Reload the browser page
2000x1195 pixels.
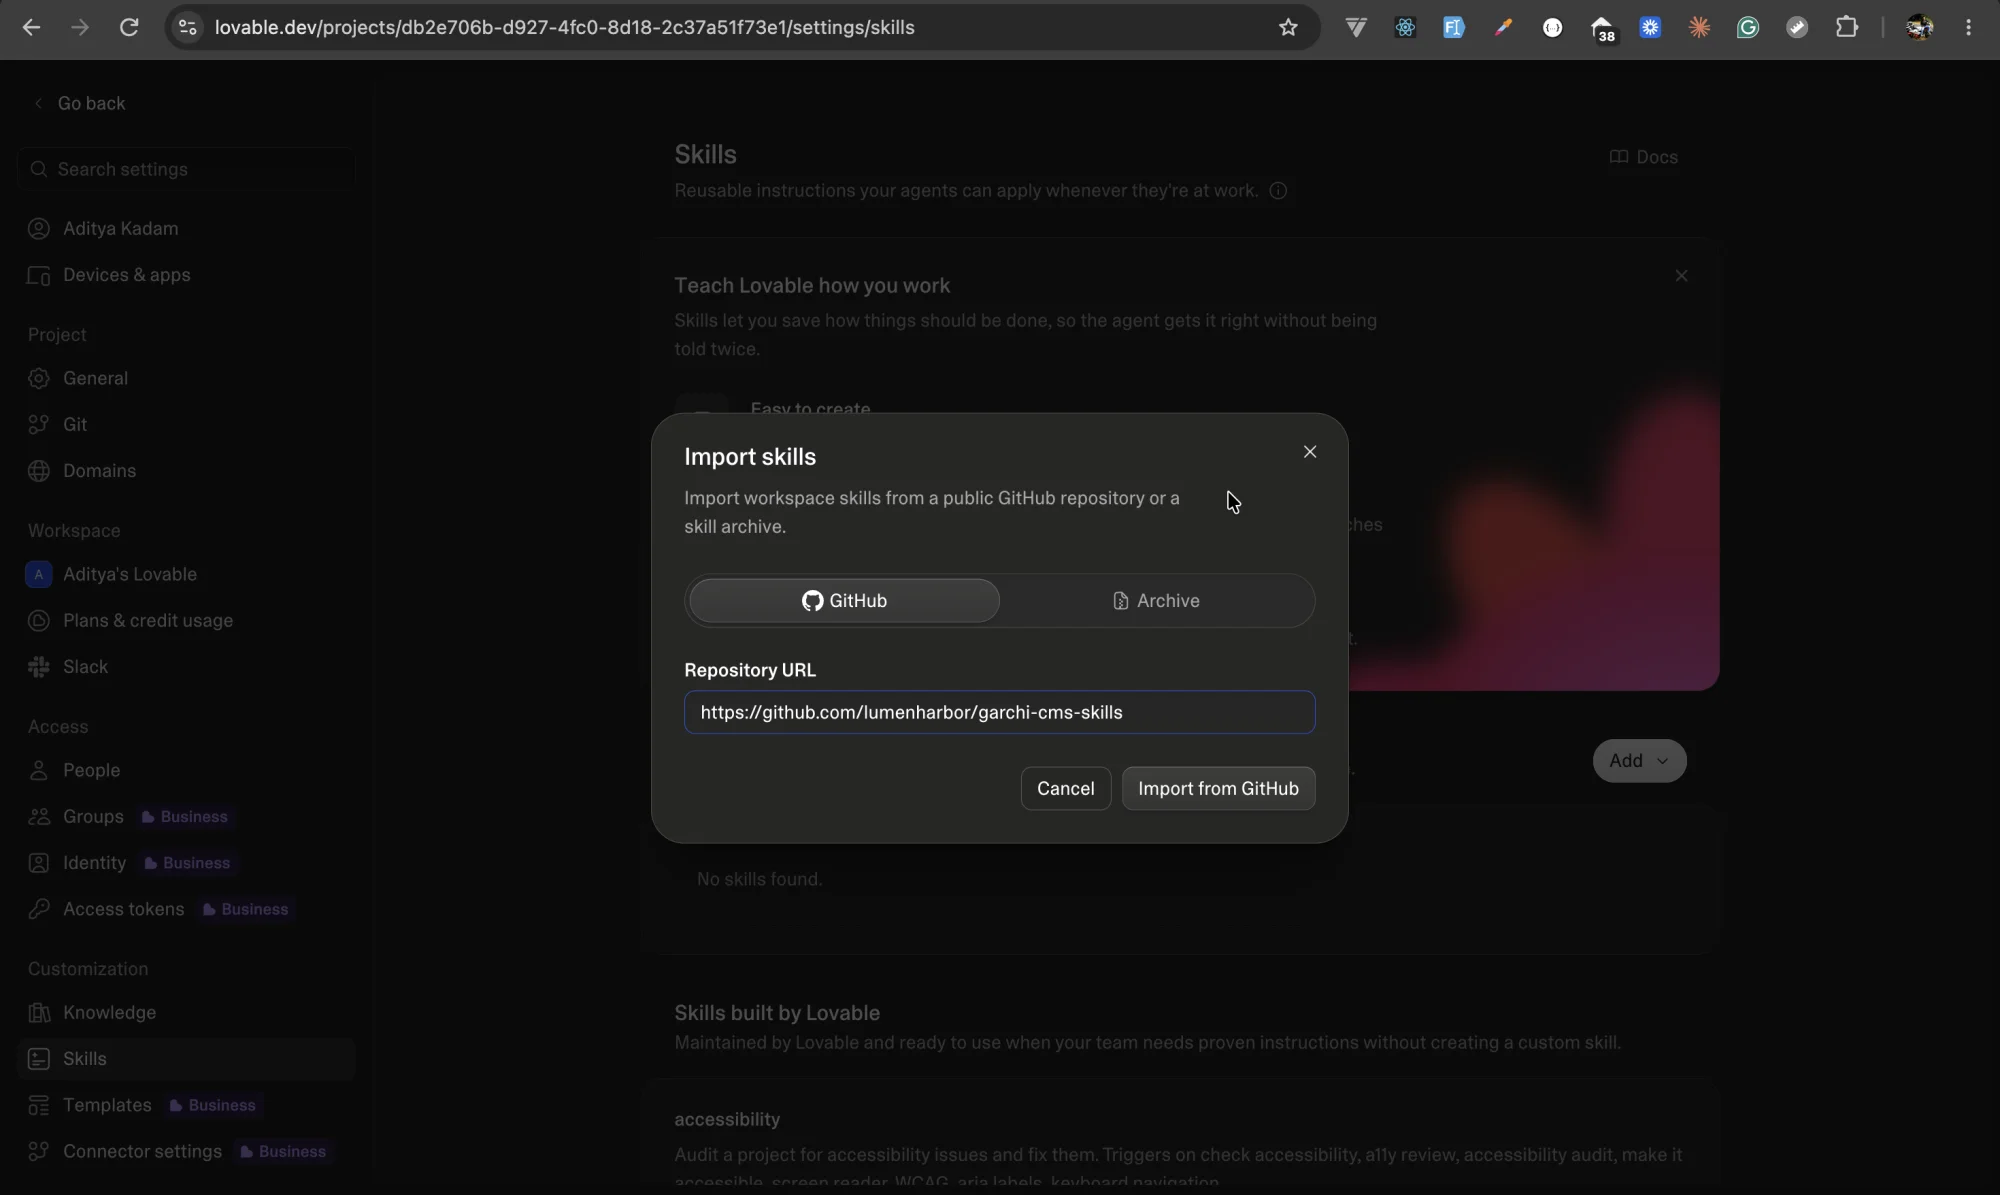[x=129, y=27]
